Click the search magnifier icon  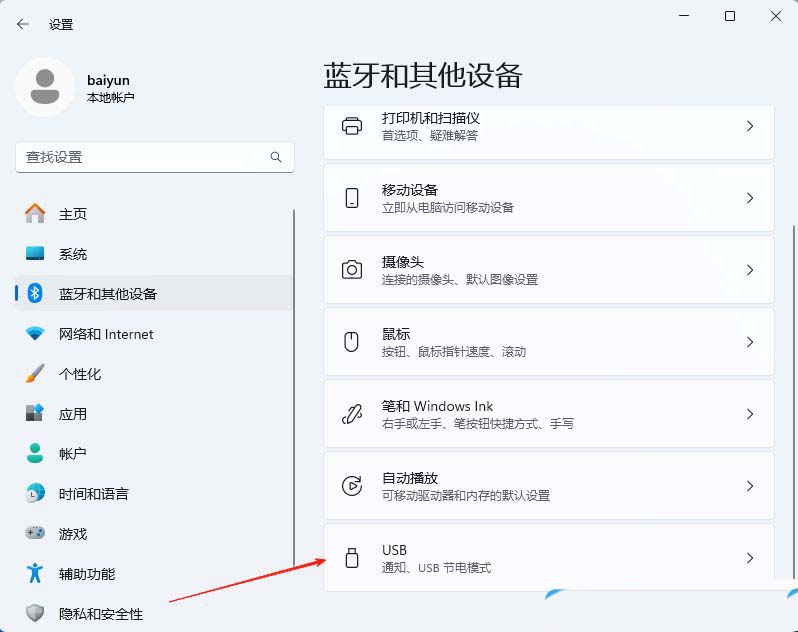coord(276,157)
